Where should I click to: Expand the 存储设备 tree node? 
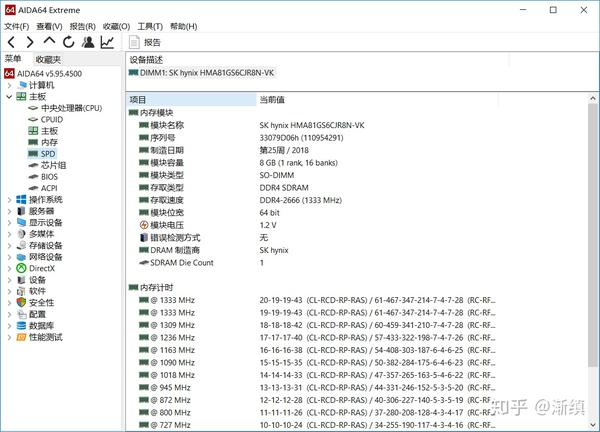[9, 245]
